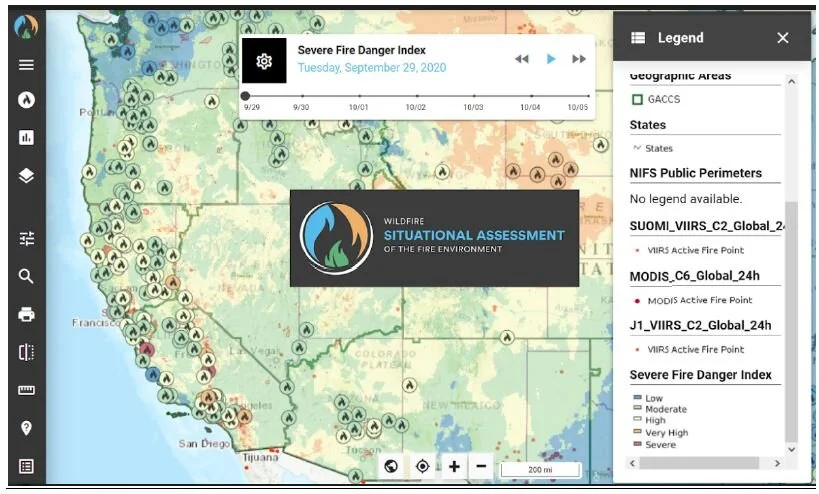Click the search magnifier icon
The image size is (819, 494).
pyautogui.click(x=26, y=276)
